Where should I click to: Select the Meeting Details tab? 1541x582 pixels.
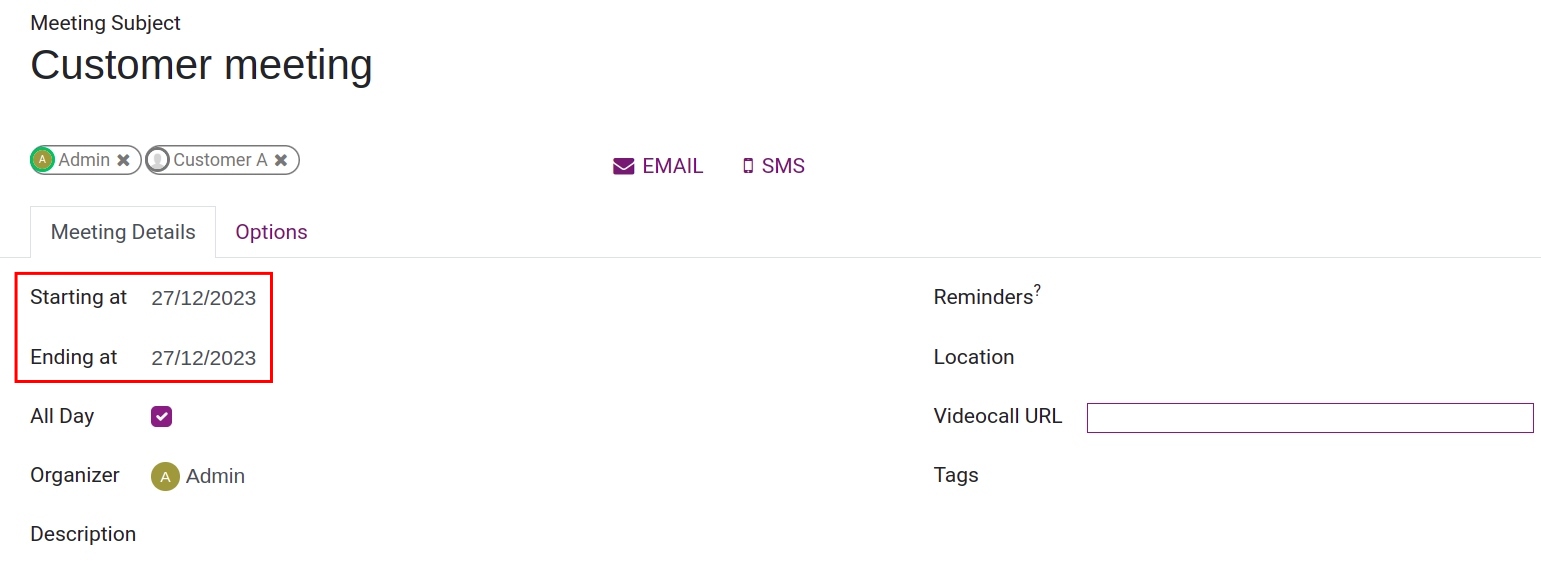point(123,232)
